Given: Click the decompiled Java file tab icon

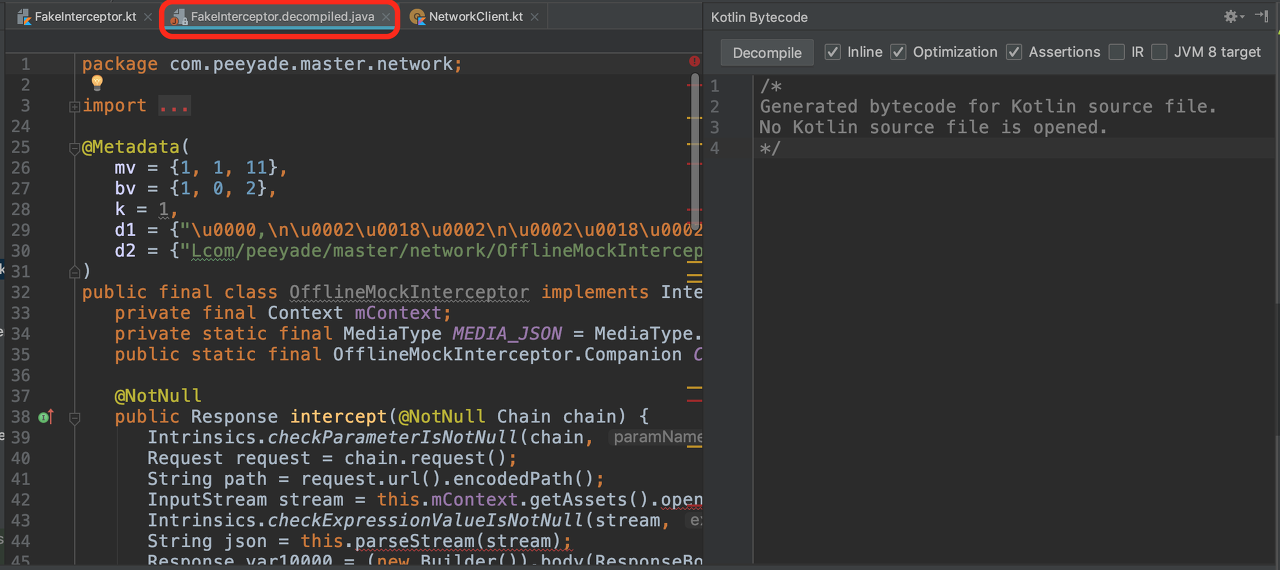Looking at the screenshot, I should point(178,17).
